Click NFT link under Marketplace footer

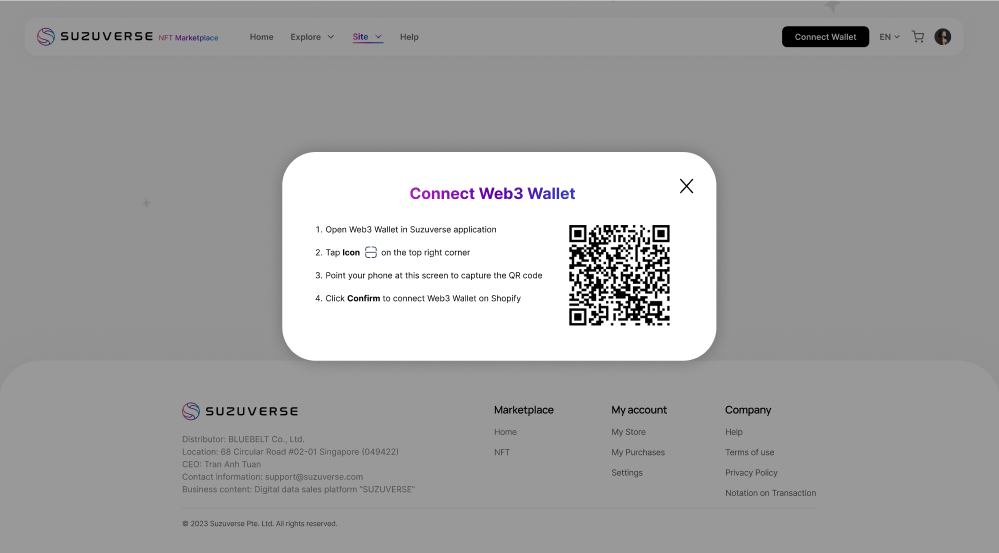[502, 452]
